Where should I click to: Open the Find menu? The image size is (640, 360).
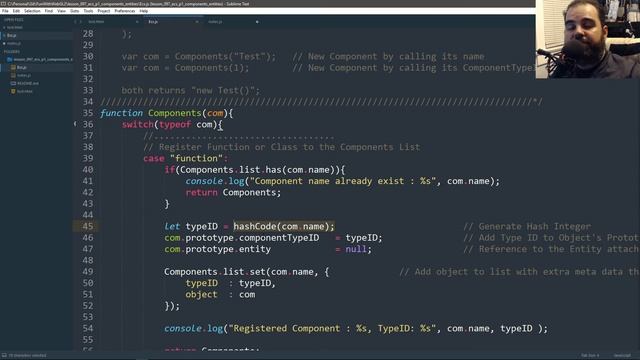tap(49, 11)
